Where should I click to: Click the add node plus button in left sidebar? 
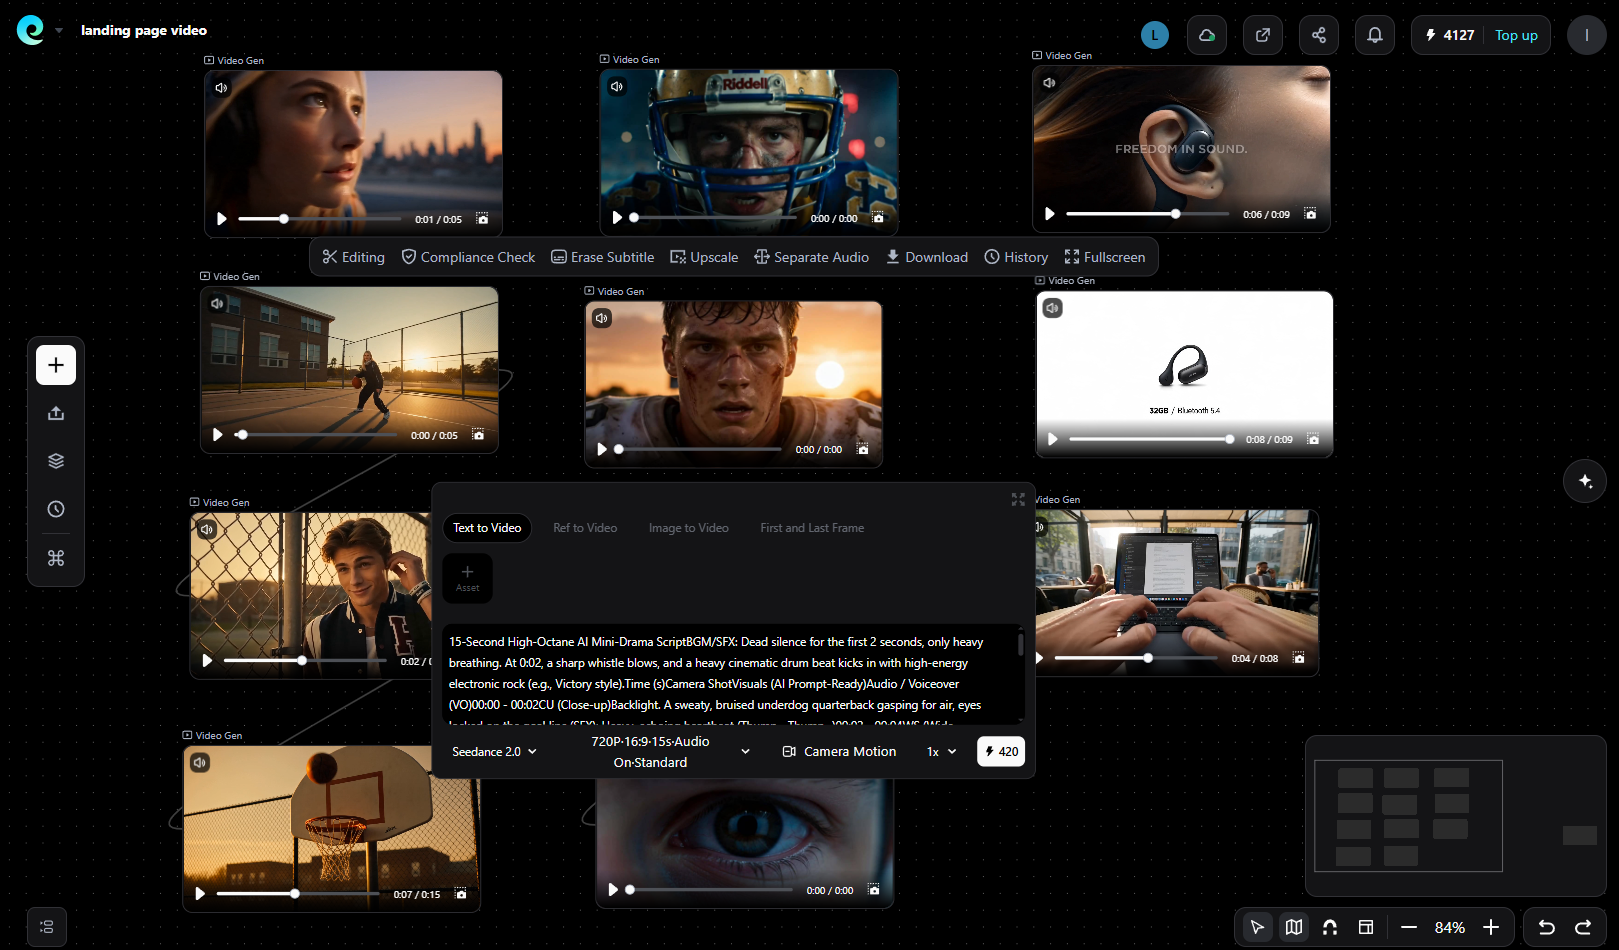[x=56, y=365]
